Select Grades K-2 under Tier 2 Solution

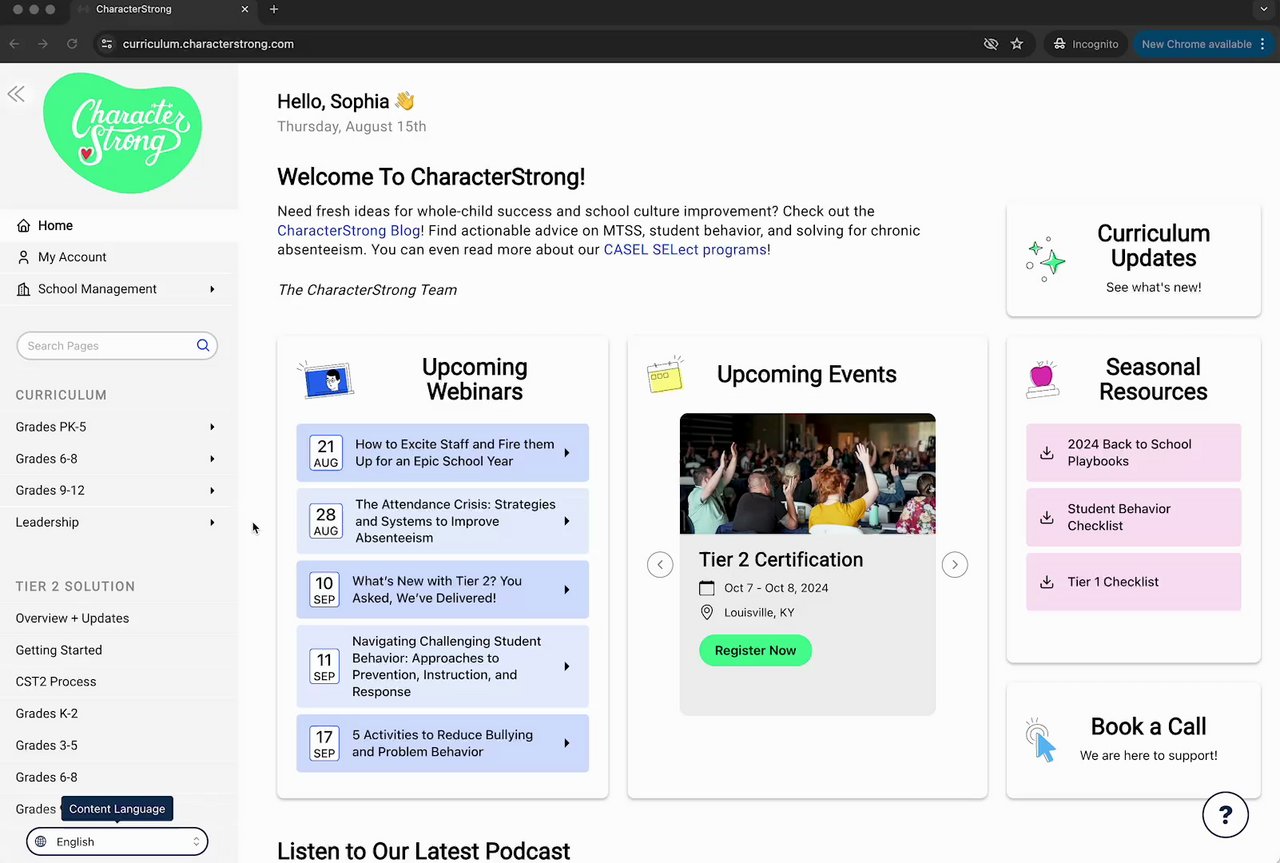pos(47,714)
